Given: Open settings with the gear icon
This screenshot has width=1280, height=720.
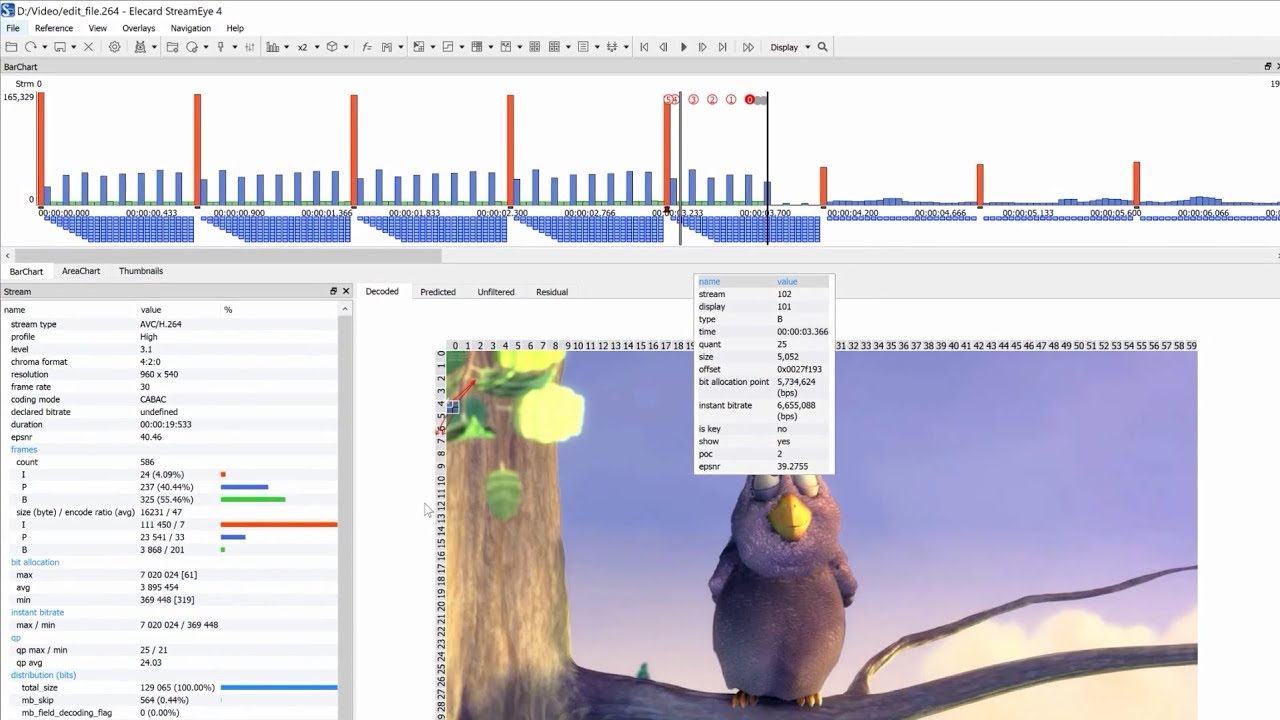Looking at the screenshot, I should (115, 47).
